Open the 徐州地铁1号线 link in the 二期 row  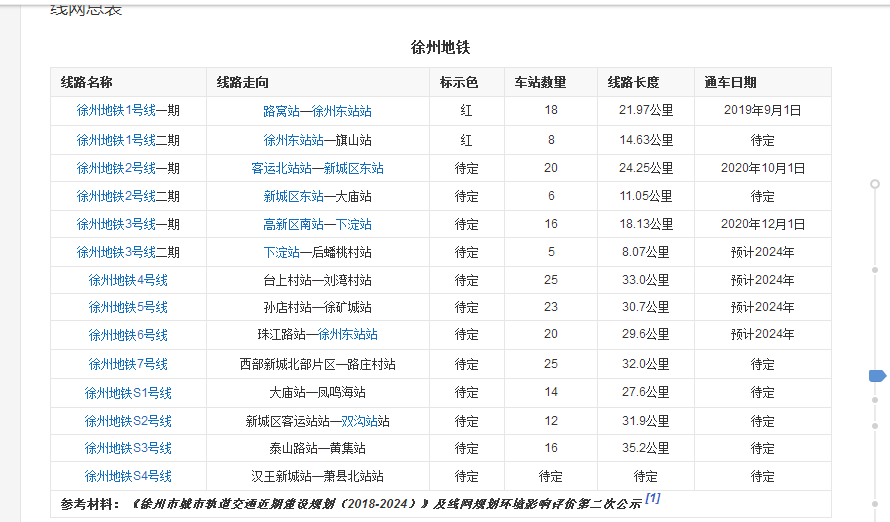[116, 140]
